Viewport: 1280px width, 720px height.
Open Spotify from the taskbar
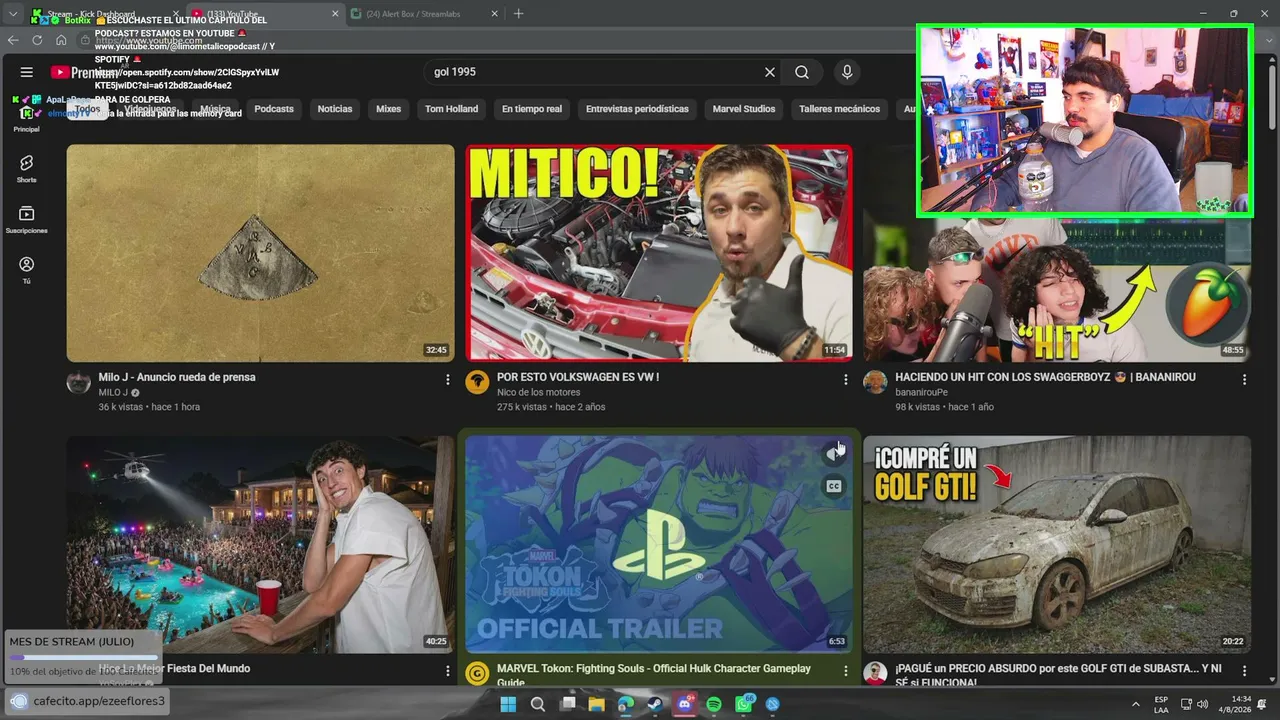(714, 704)
